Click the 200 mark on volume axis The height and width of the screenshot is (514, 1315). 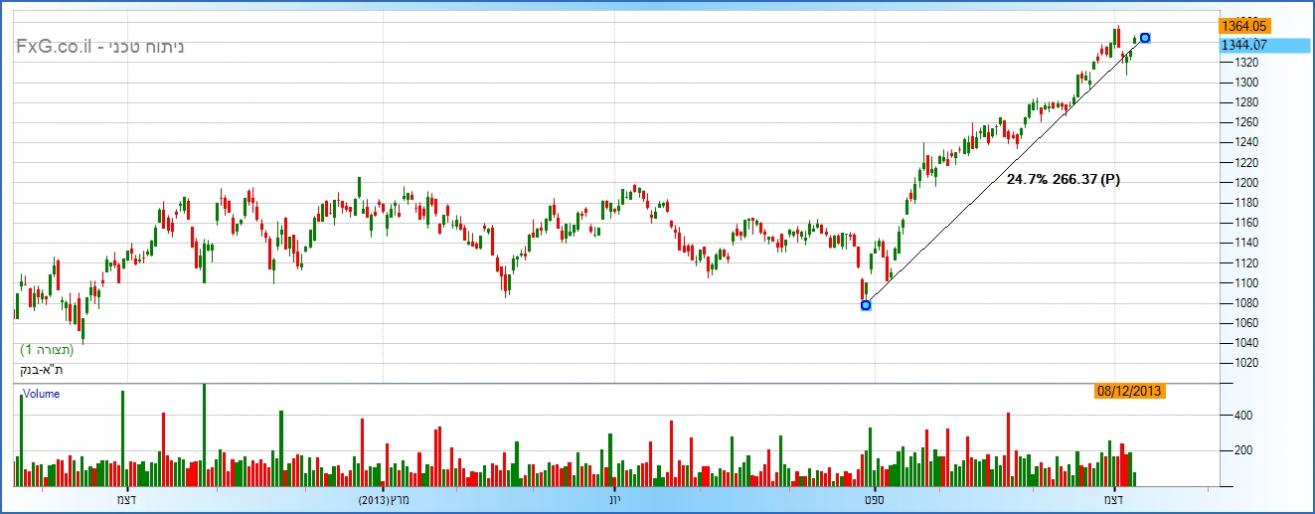tap(1242, 451)
